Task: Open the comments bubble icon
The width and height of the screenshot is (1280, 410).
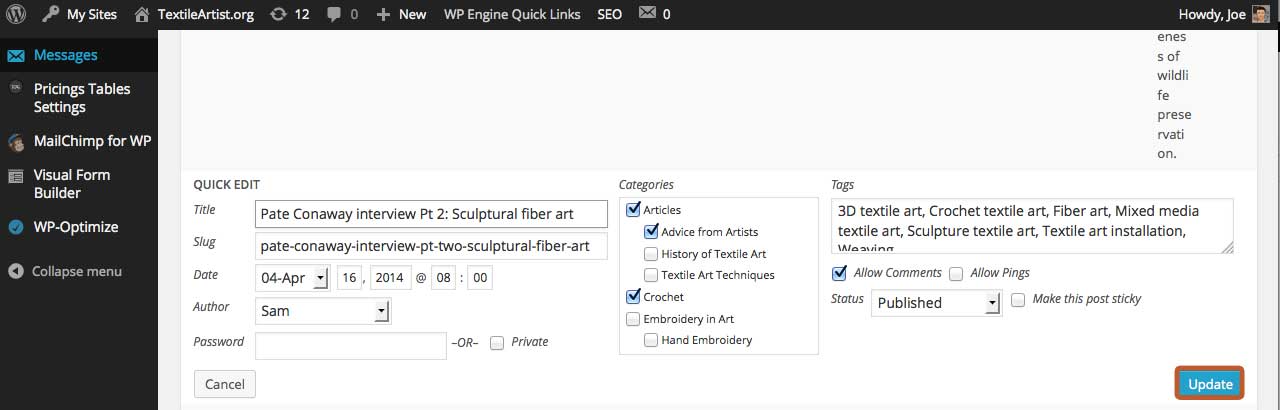Action: (333, 14)
